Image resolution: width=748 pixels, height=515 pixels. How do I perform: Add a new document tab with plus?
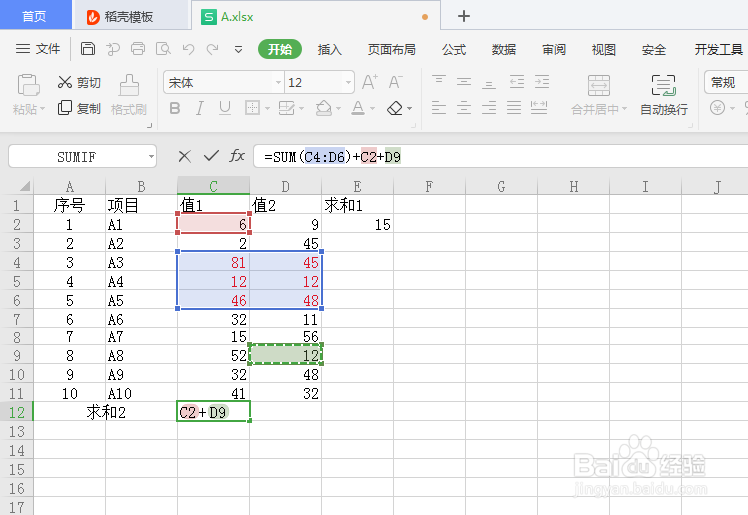coord(464,16)
